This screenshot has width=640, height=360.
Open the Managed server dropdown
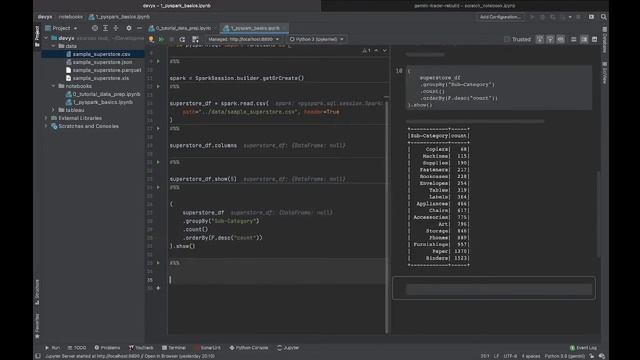coord(243,39)
